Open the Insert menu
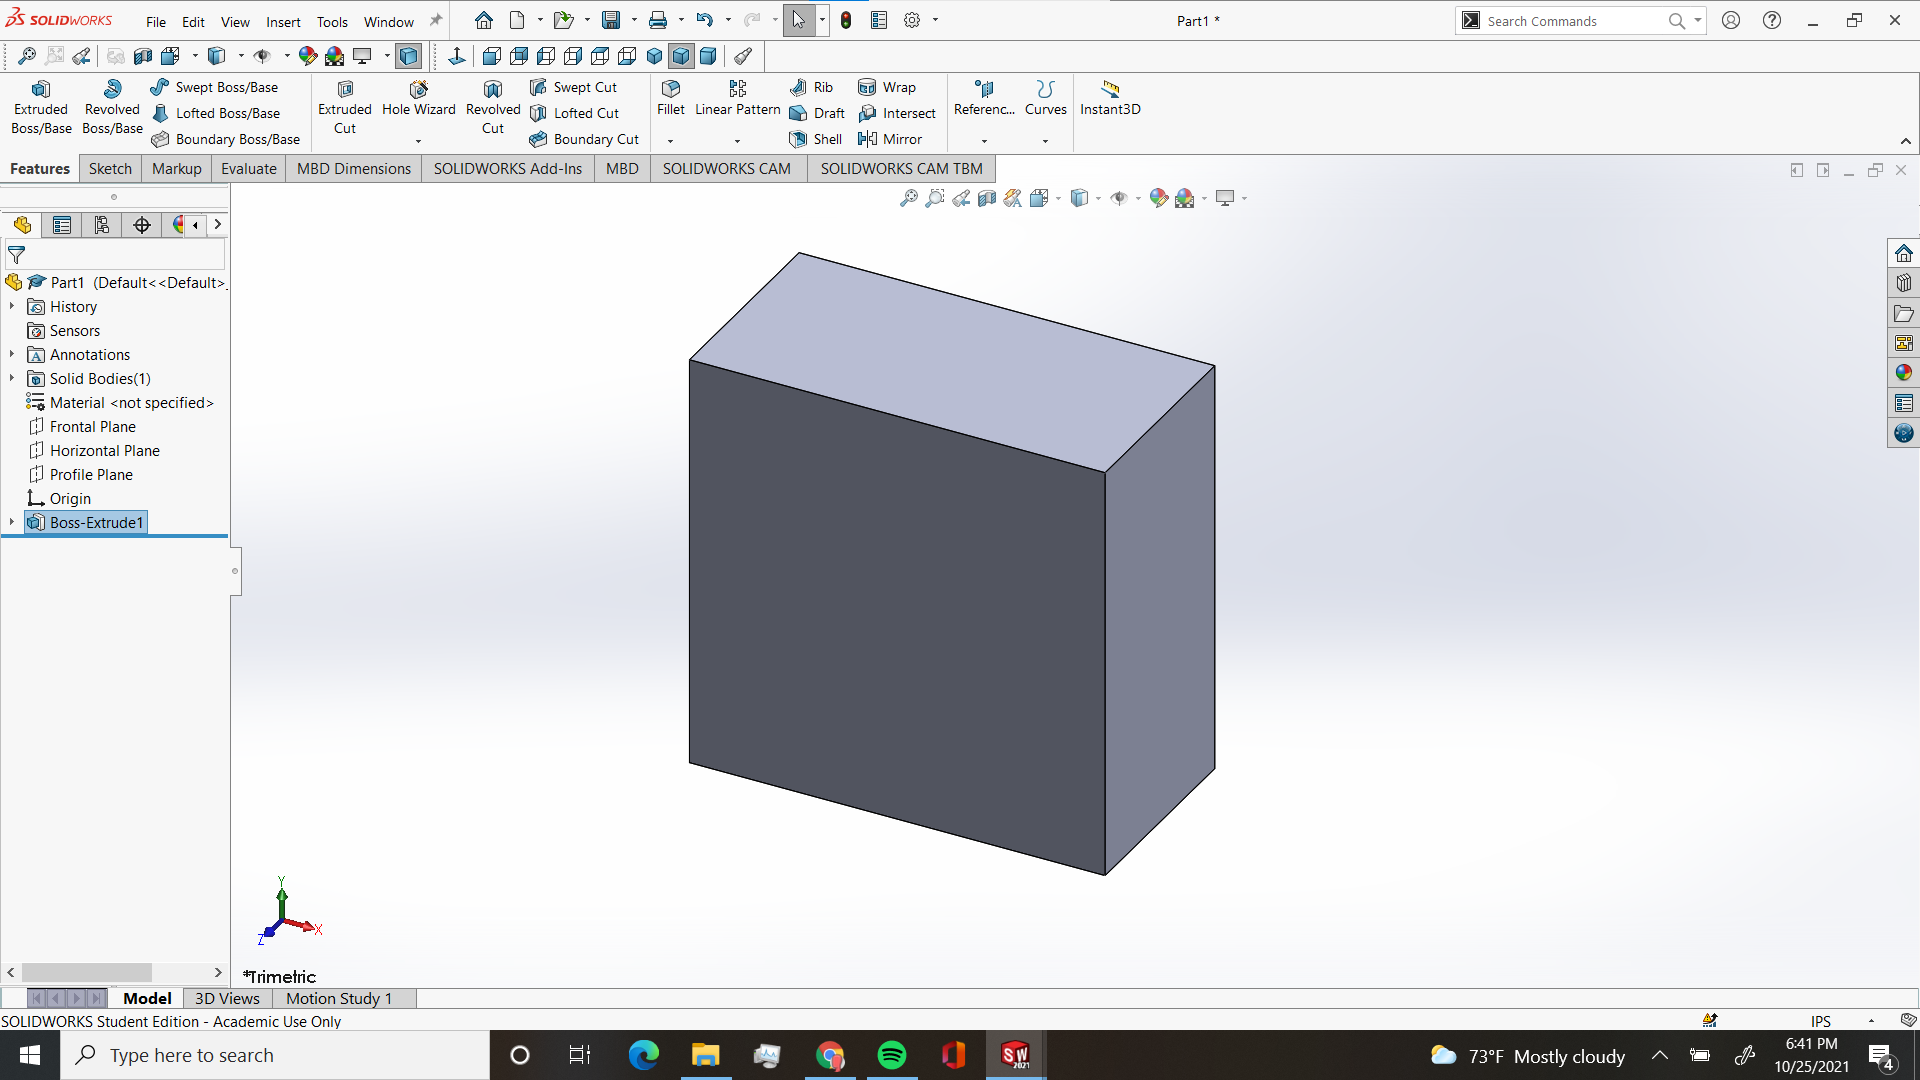This screenshot has height=1080, width=1920. click(283, 21)
